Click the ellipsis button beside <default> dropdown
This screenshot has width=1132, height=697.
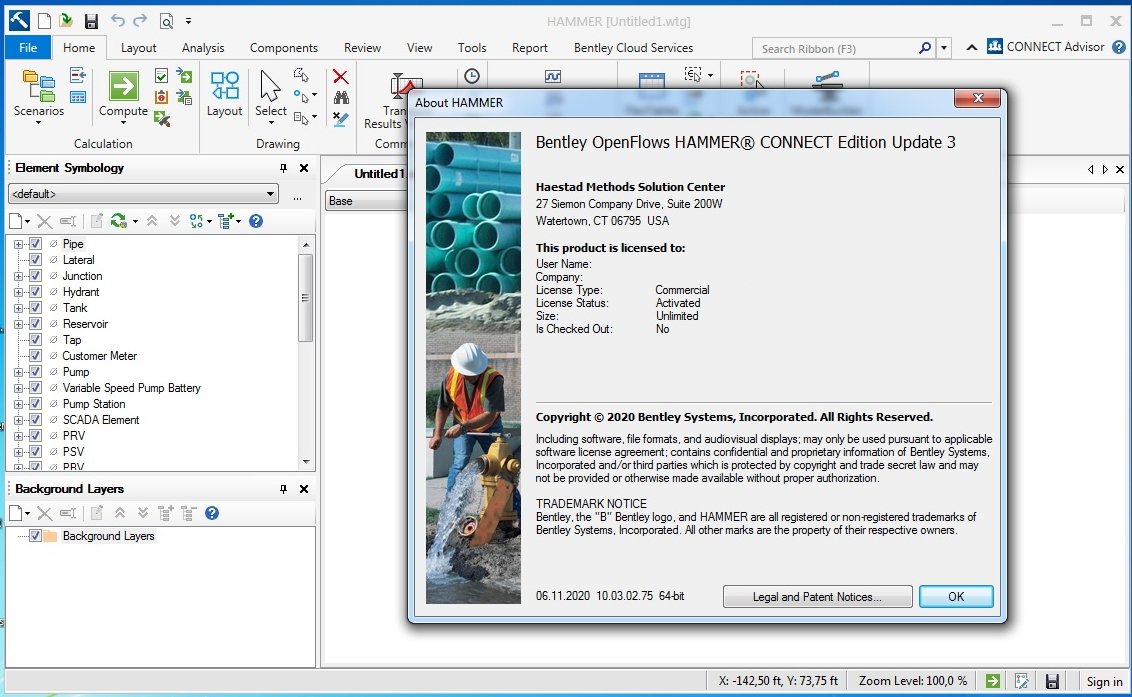pos(297,195)
